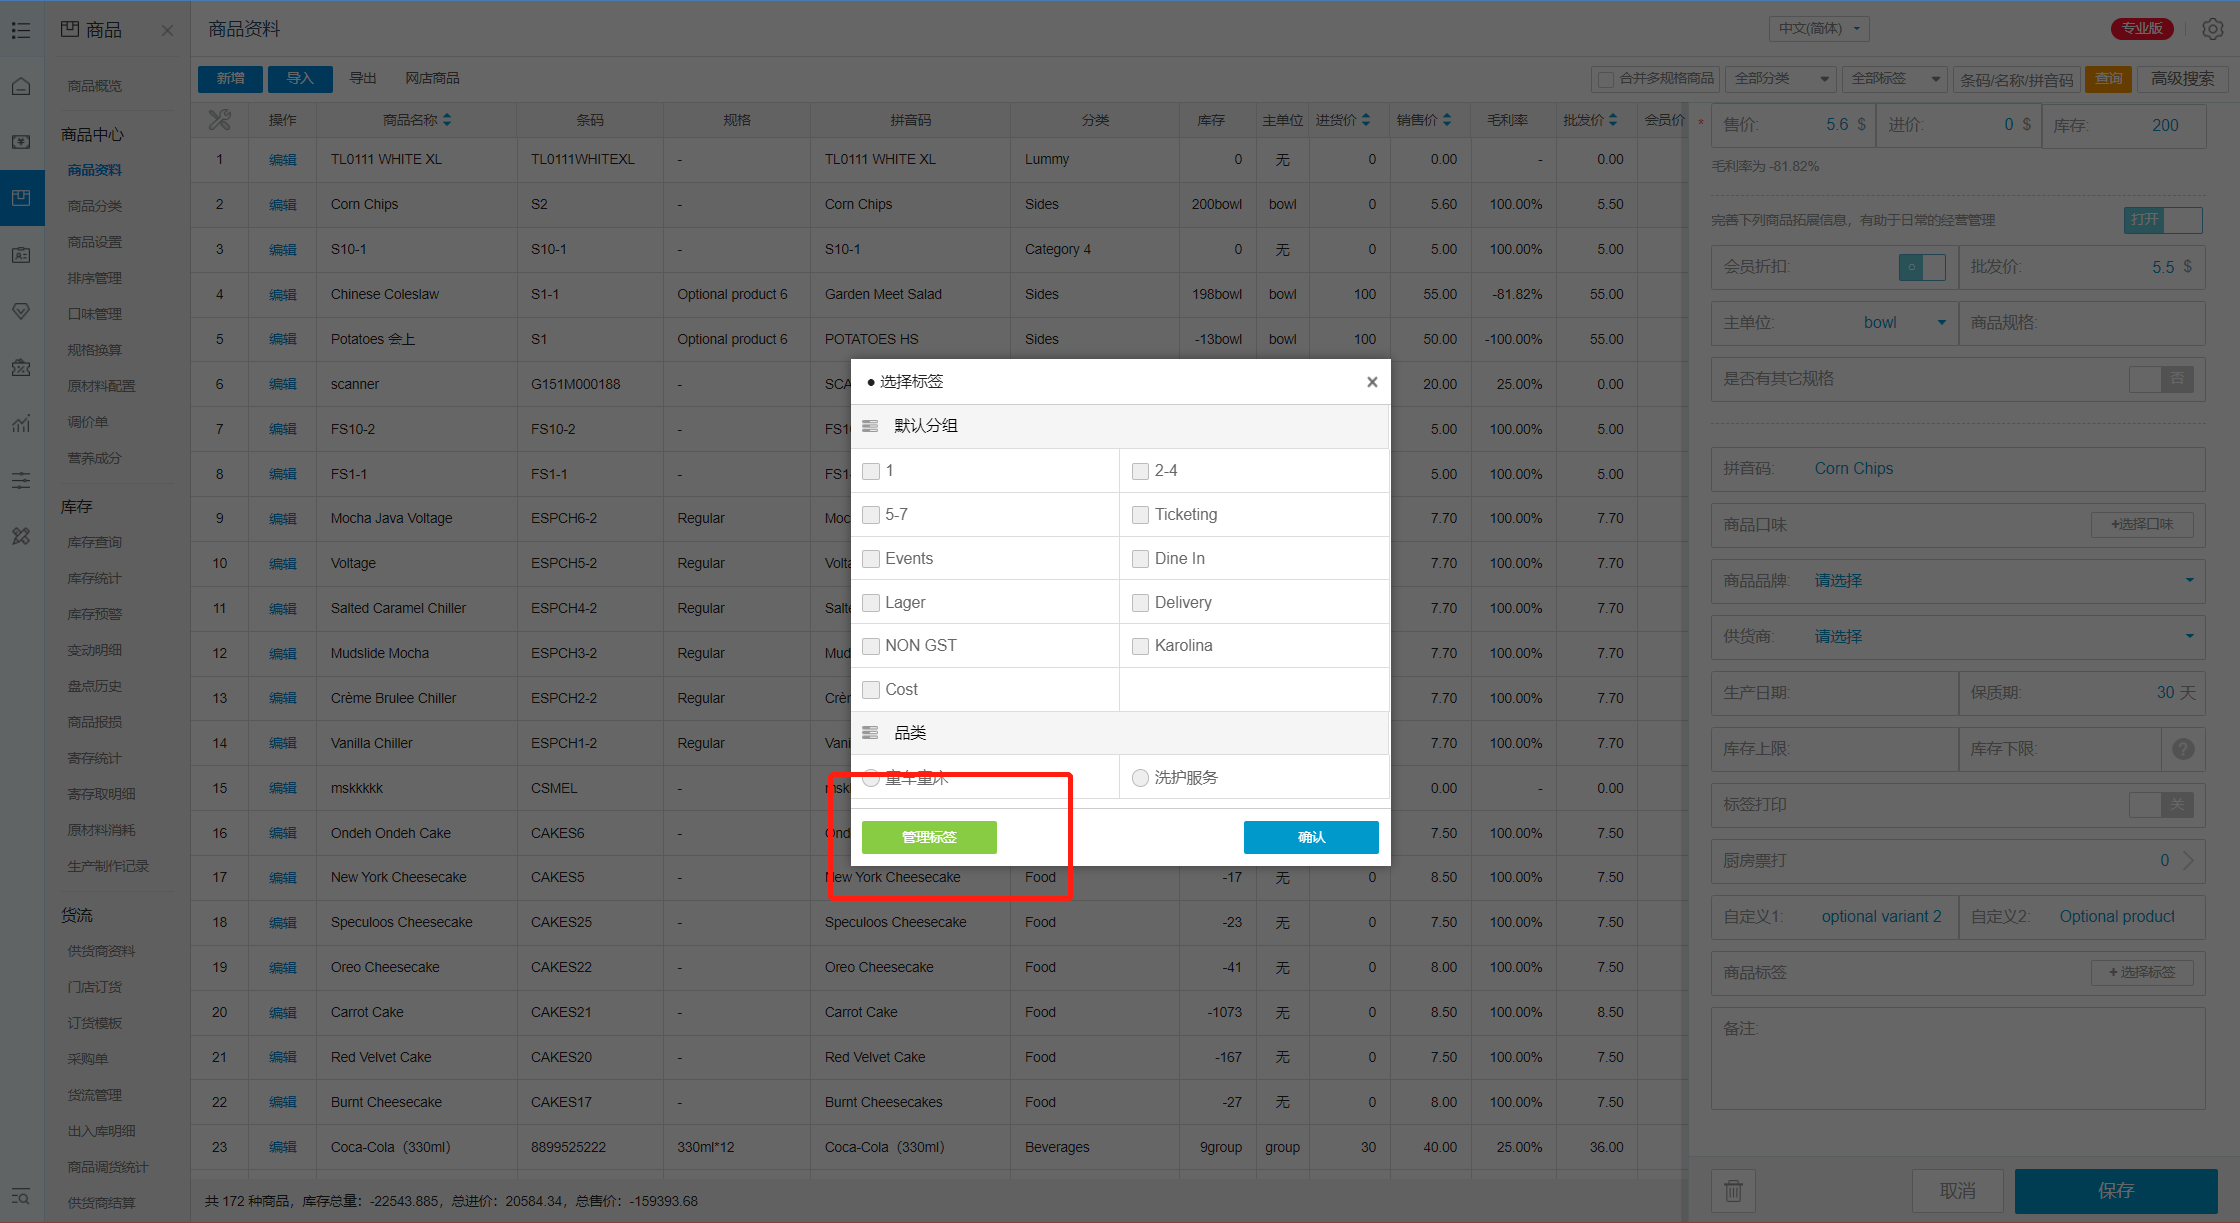Click the arrow icon beside 厨房票打
Screen dimensions: 2240x1223
[x=2188, y=860]
